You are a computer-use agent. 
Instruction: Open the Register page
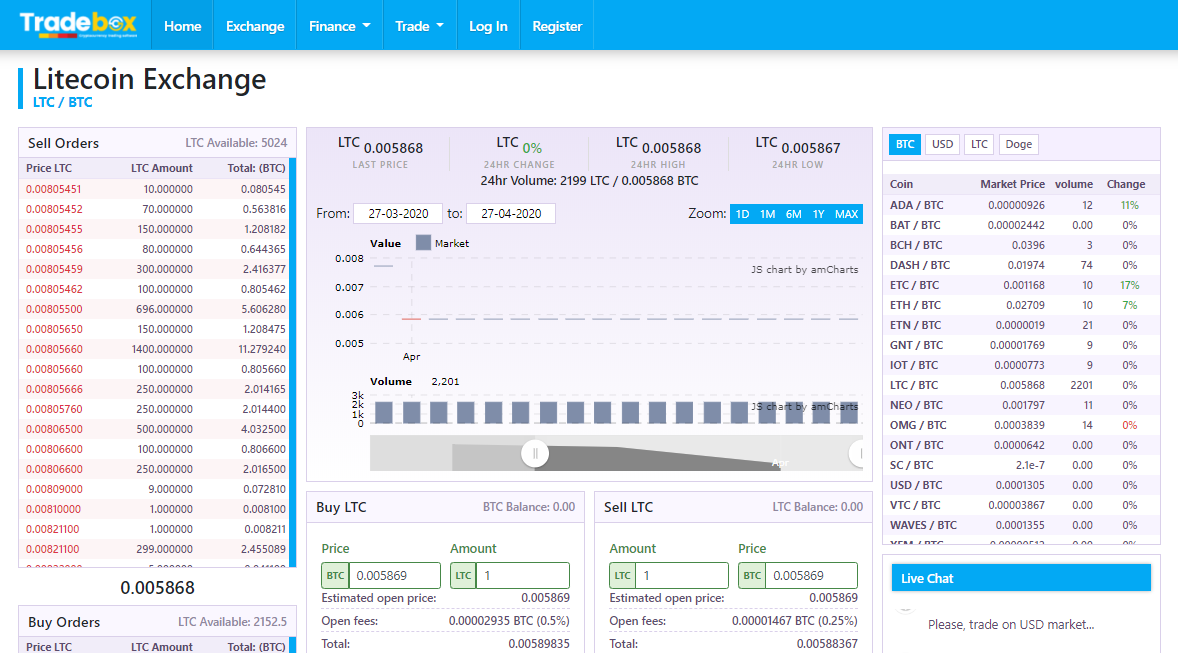pyautogui.click(x=557, y=26)
